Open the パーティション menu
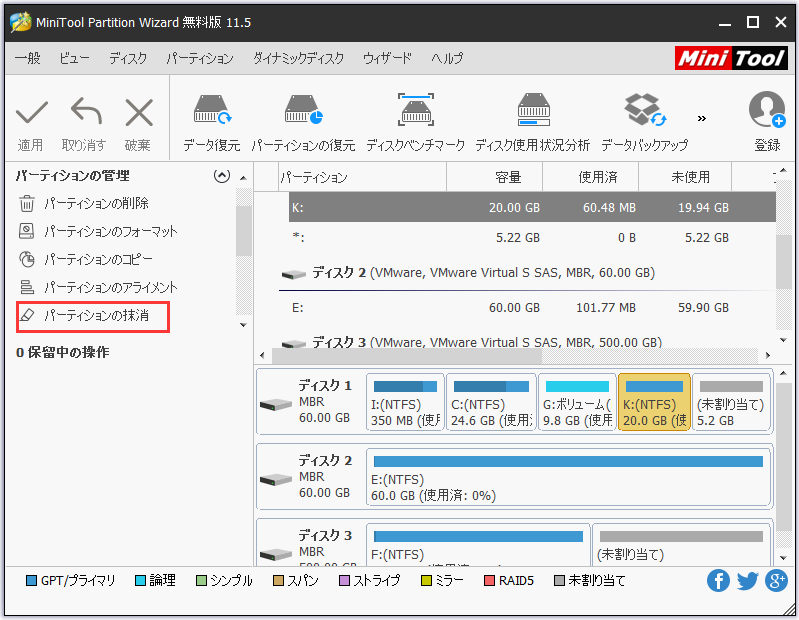 click(x=200, y=58)
